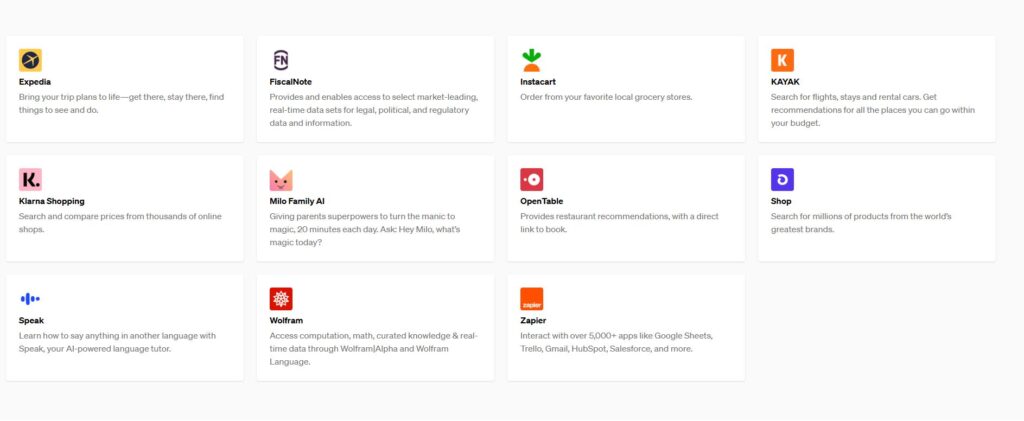
Task: Open the Klarna Shopping title link
Action: tap(51, 201)
